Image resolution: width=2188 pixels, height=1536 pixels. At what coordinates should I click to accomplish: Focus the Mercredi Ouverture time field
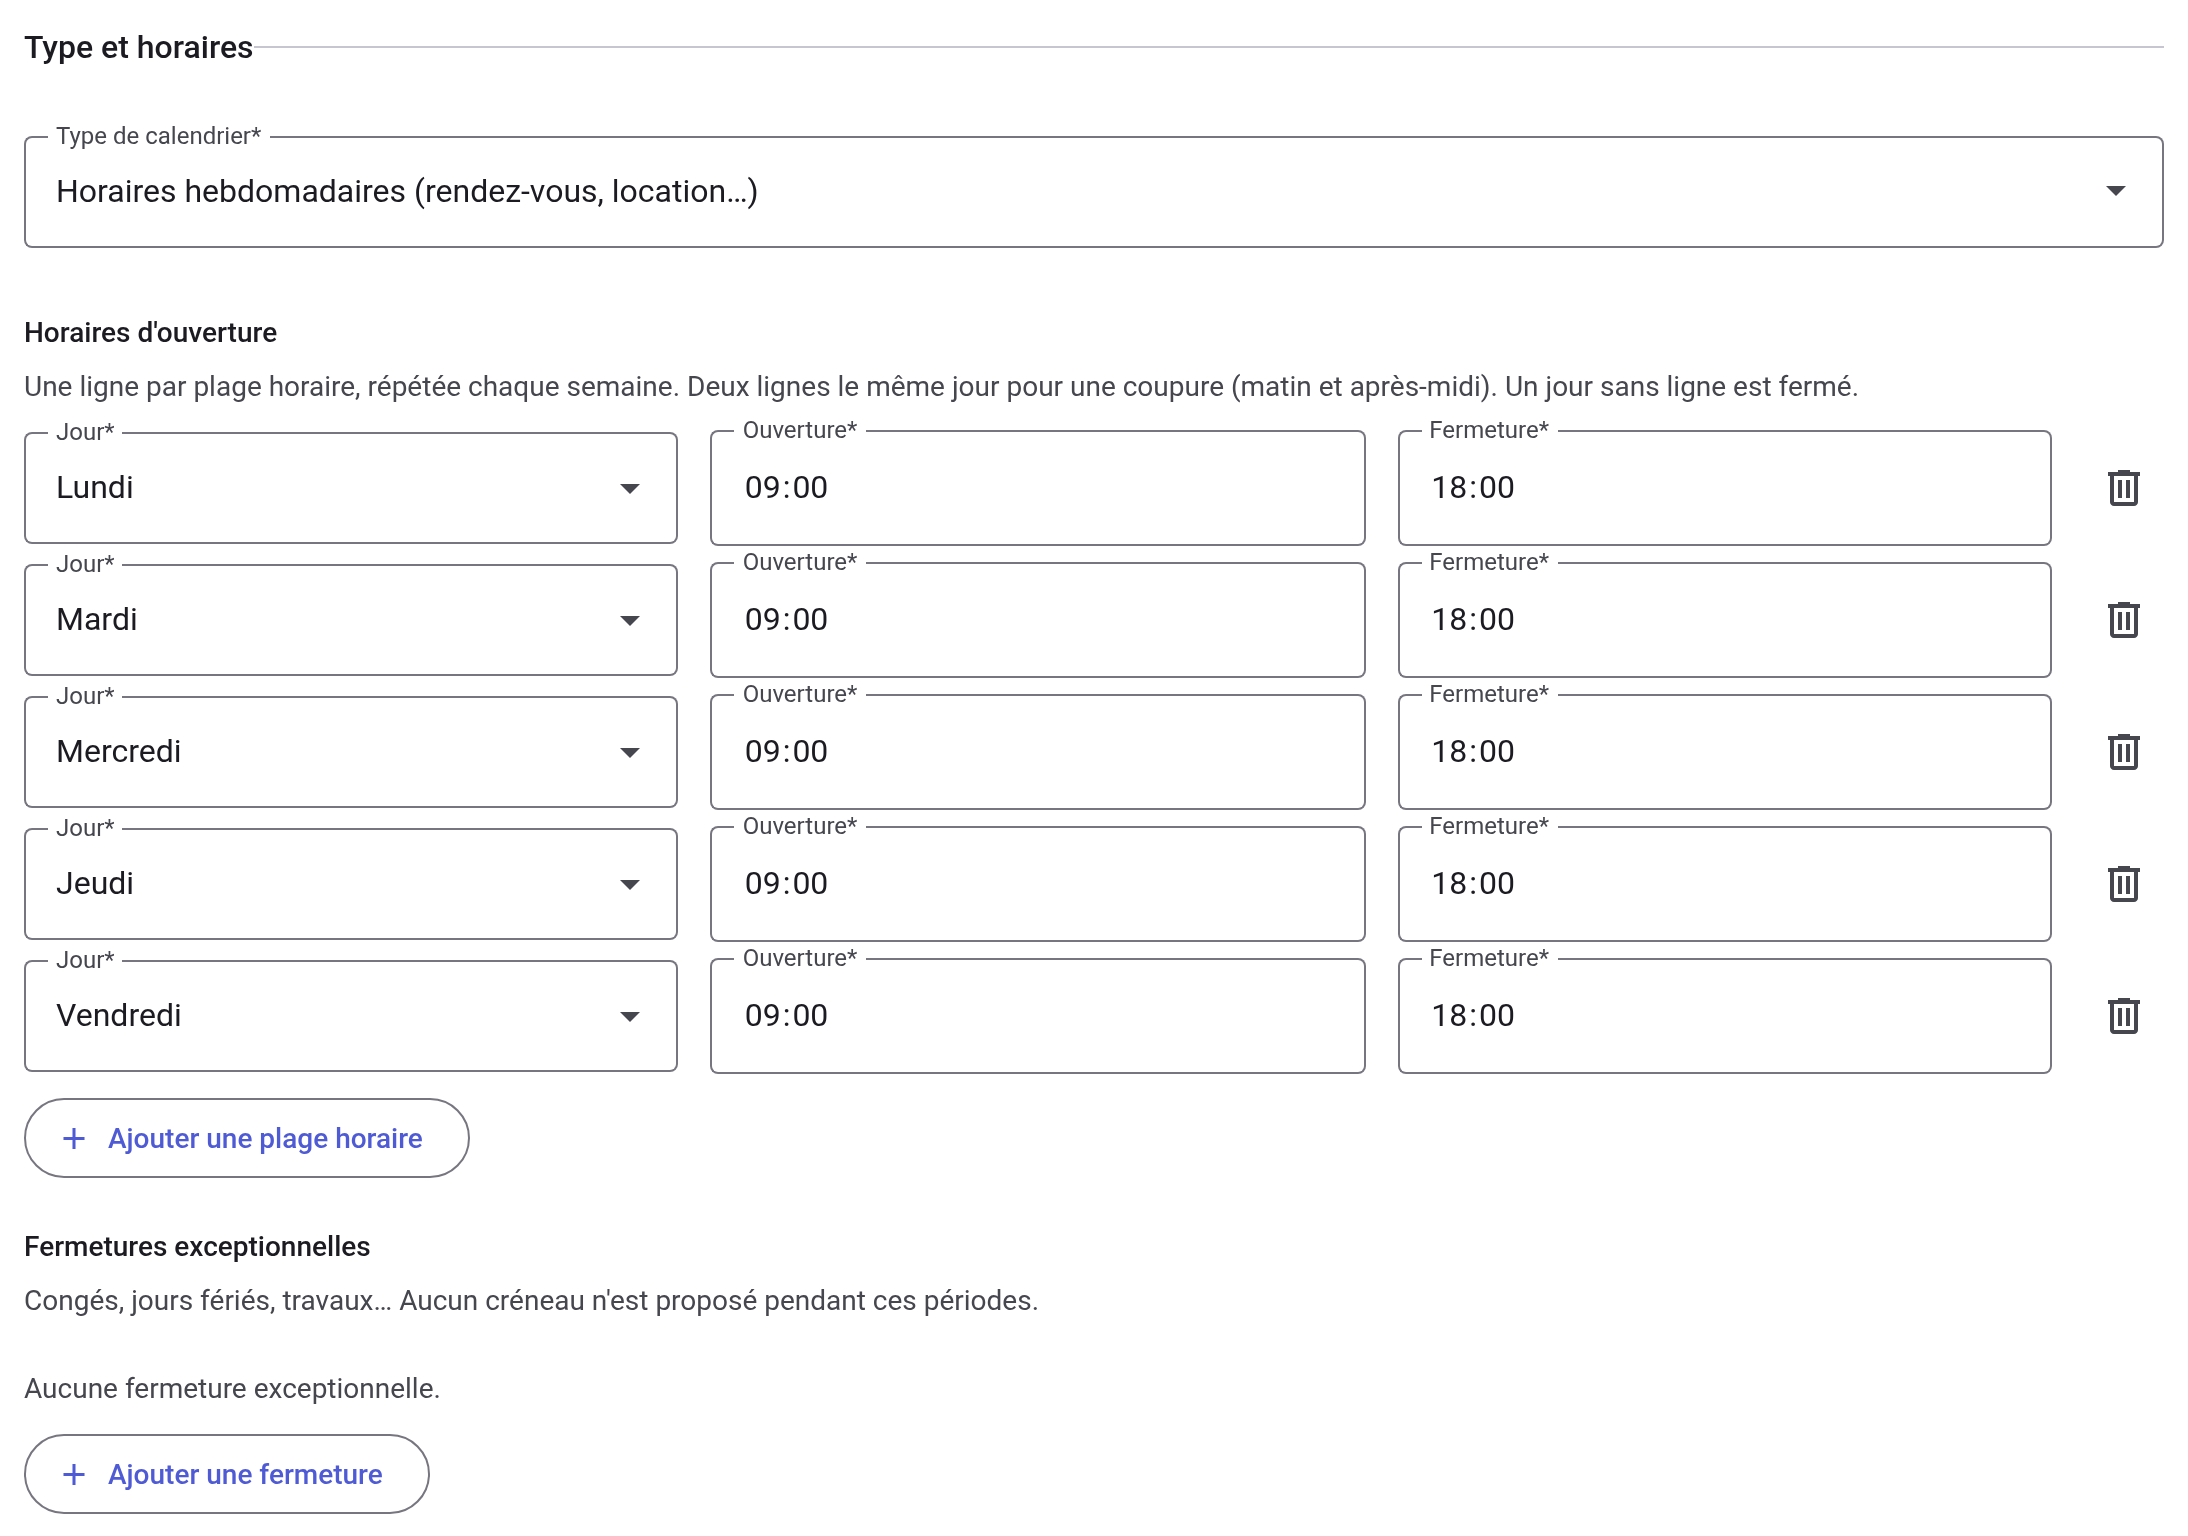(1037, 752)
